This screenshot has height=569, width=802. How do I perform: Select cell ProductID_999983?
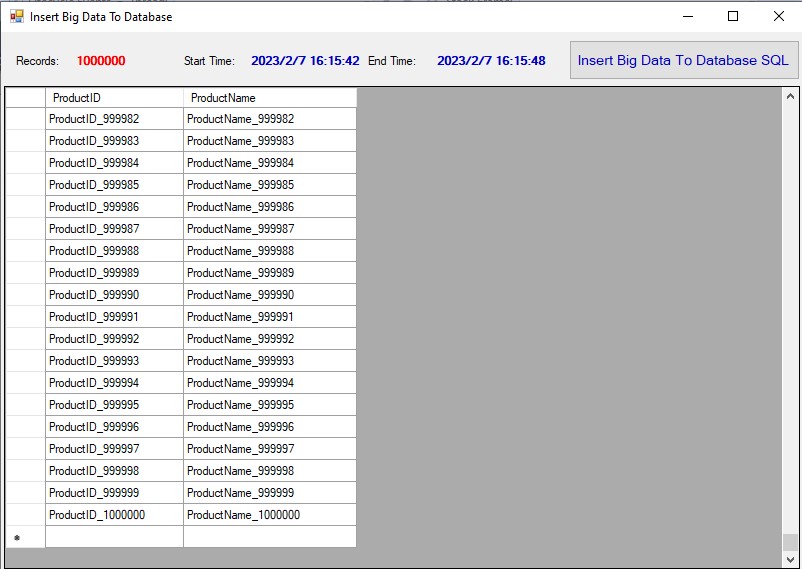pos(115,141)
